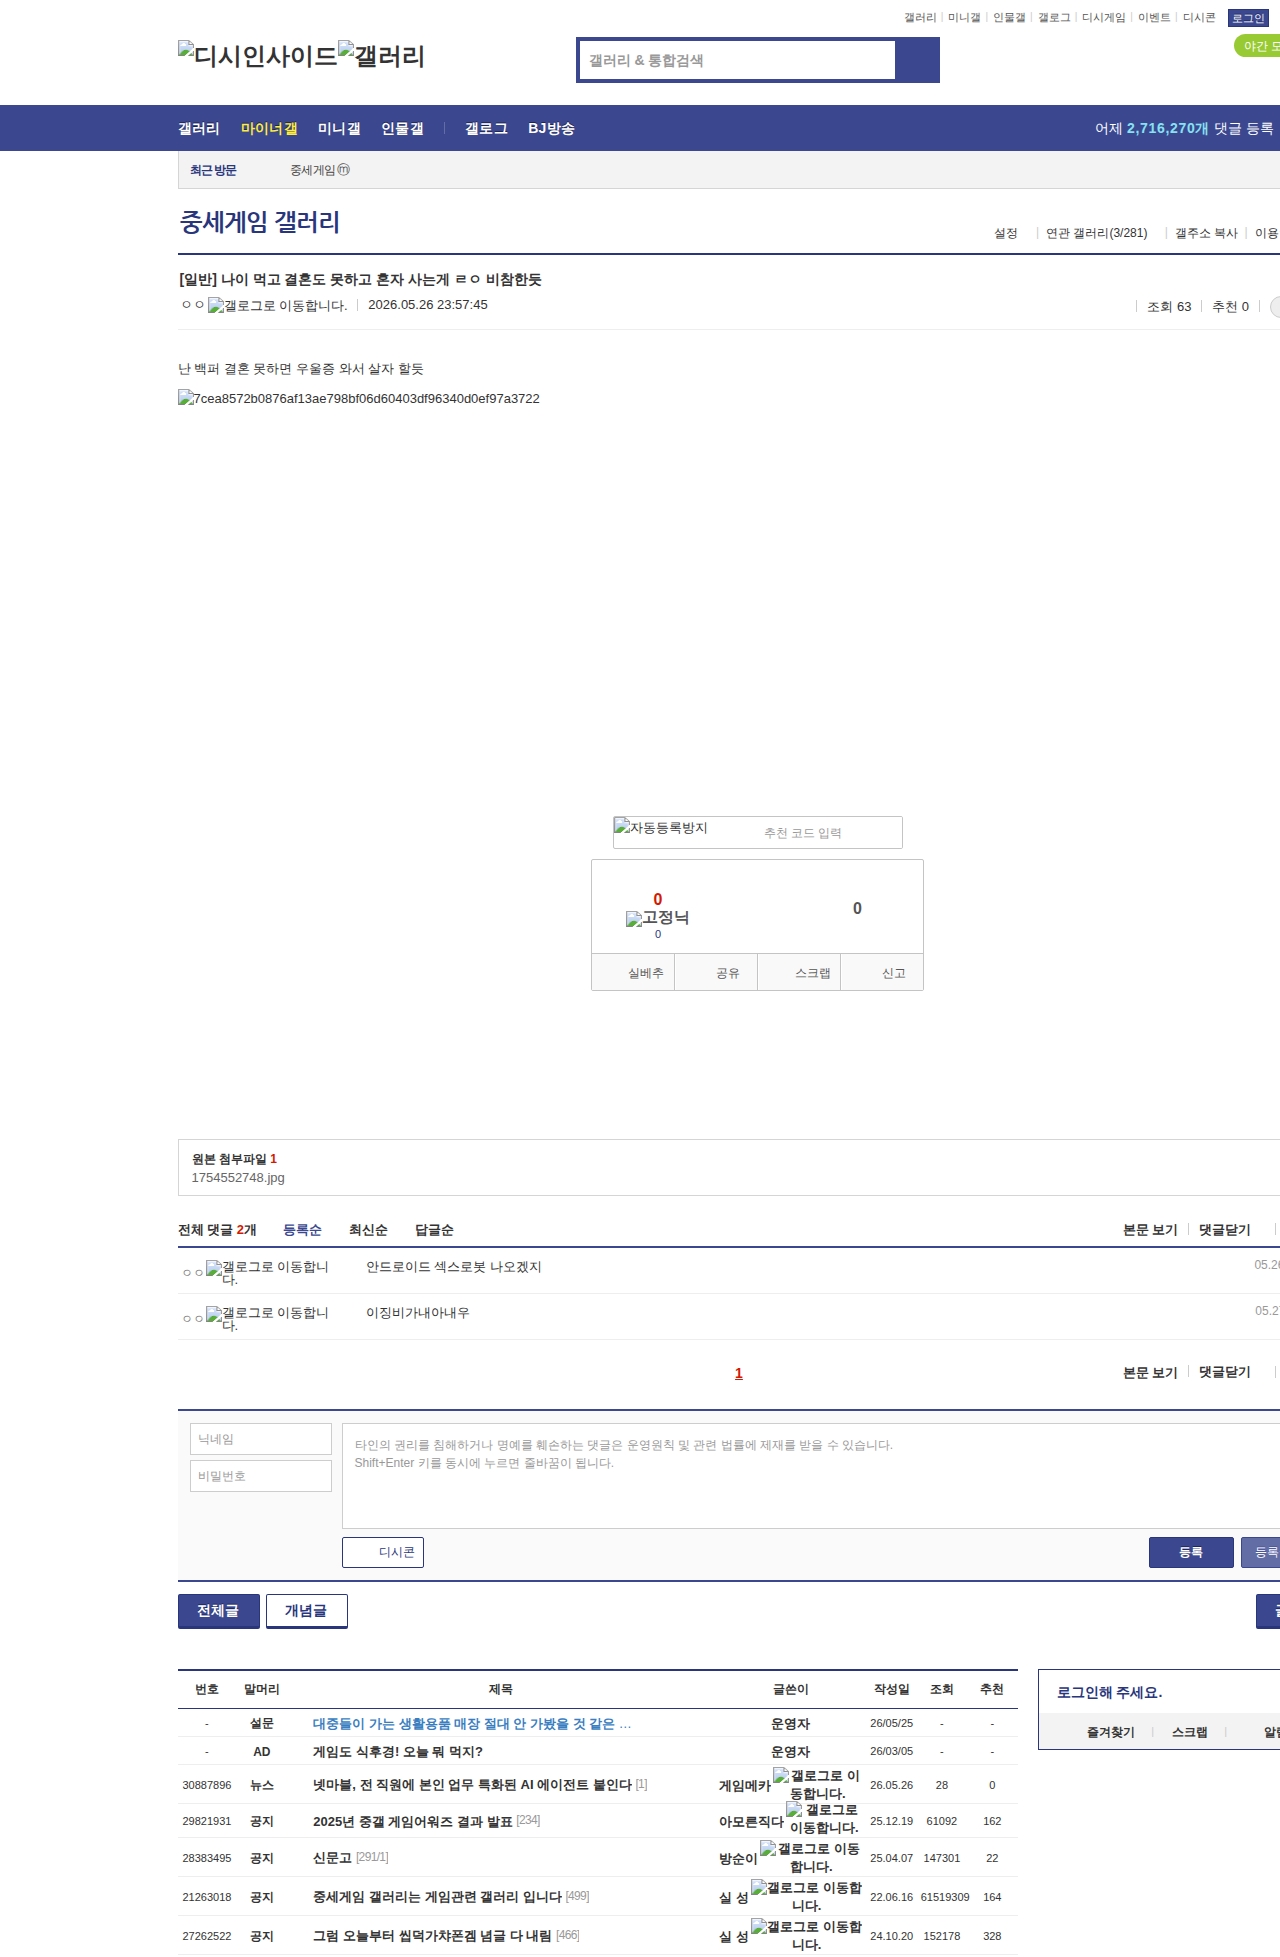Open the 갤러리 main nav menu

click(x=199, y=128)
